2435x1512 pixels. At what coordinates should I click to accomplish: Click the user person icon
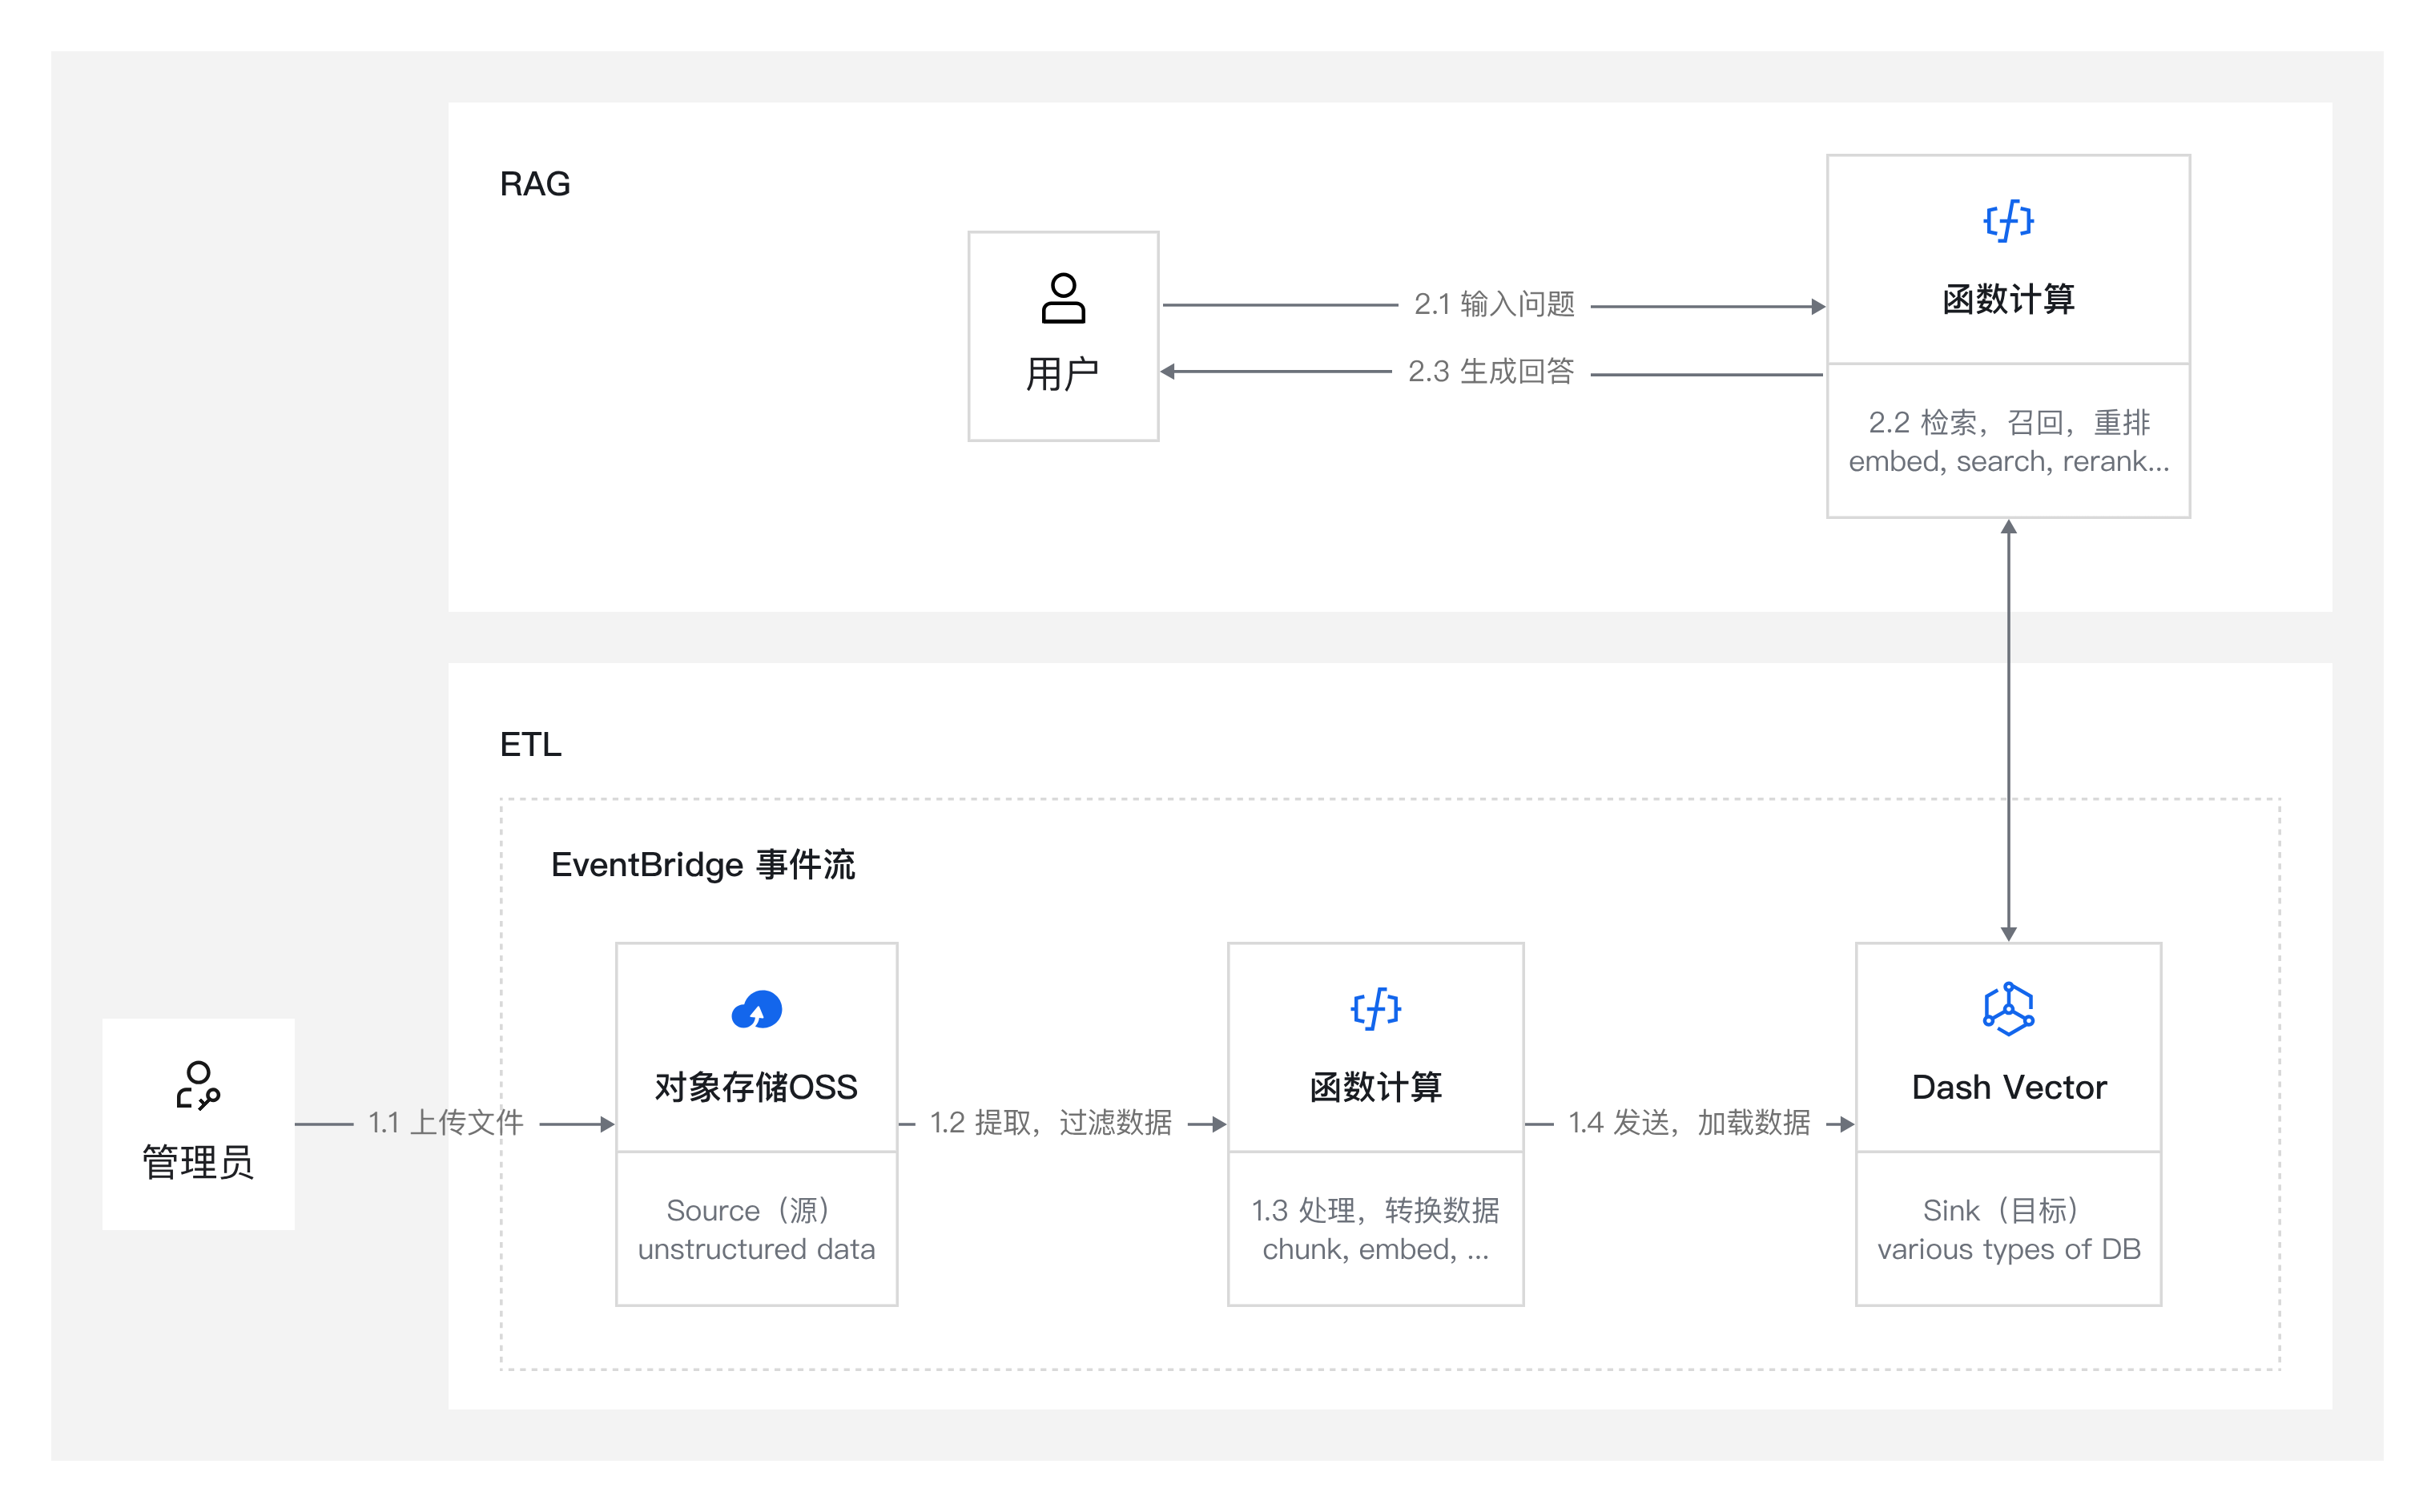[x=1063, y=298]
